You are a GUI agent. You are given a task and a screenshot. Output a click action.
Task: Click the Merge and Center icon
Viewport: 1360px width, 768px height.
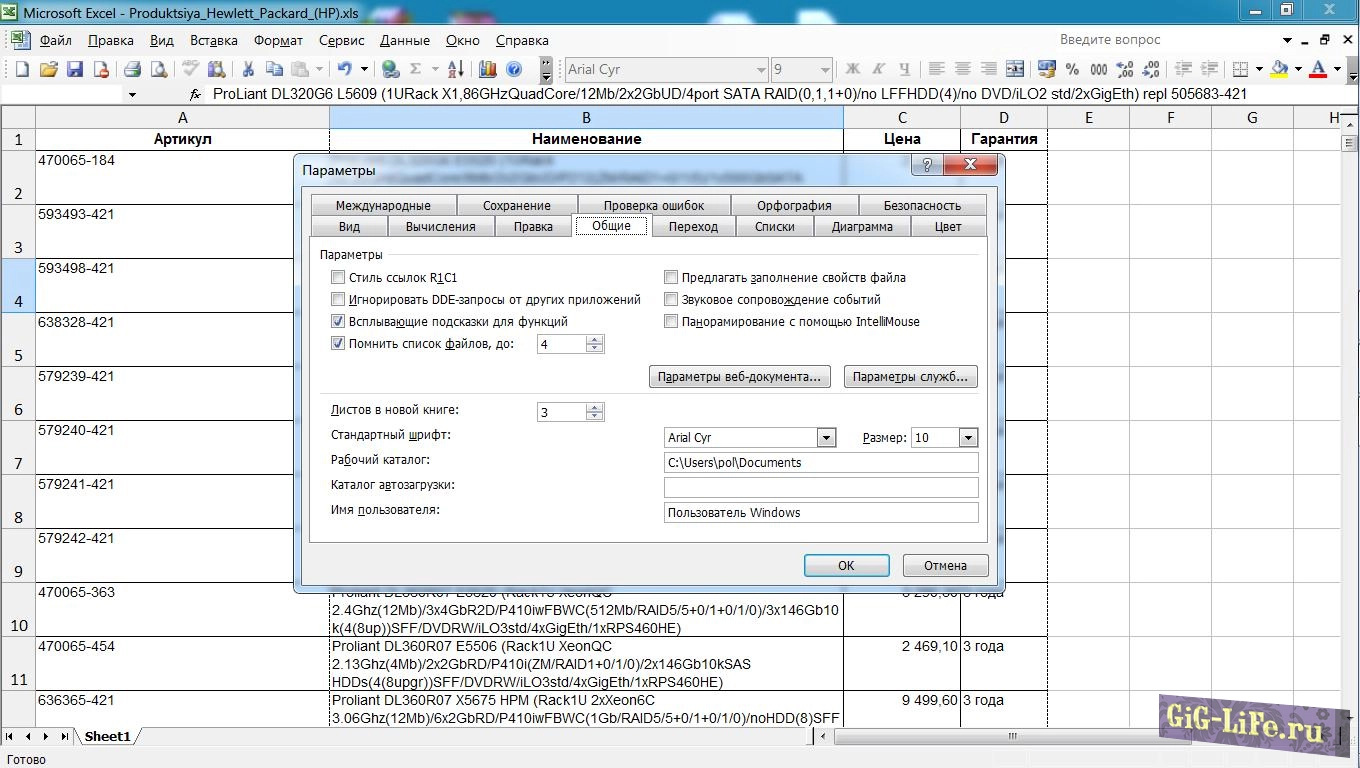coord(1015,69)
